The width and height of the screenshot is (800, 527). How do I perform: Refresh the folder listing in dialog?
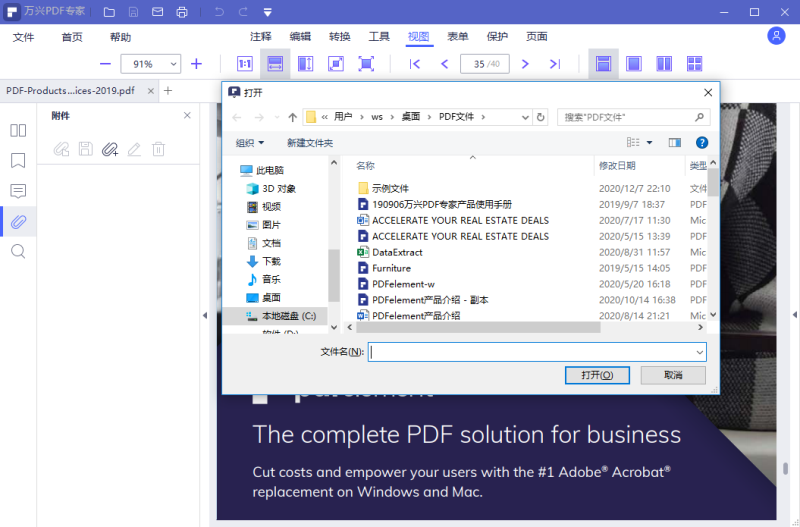pos(540,117)
